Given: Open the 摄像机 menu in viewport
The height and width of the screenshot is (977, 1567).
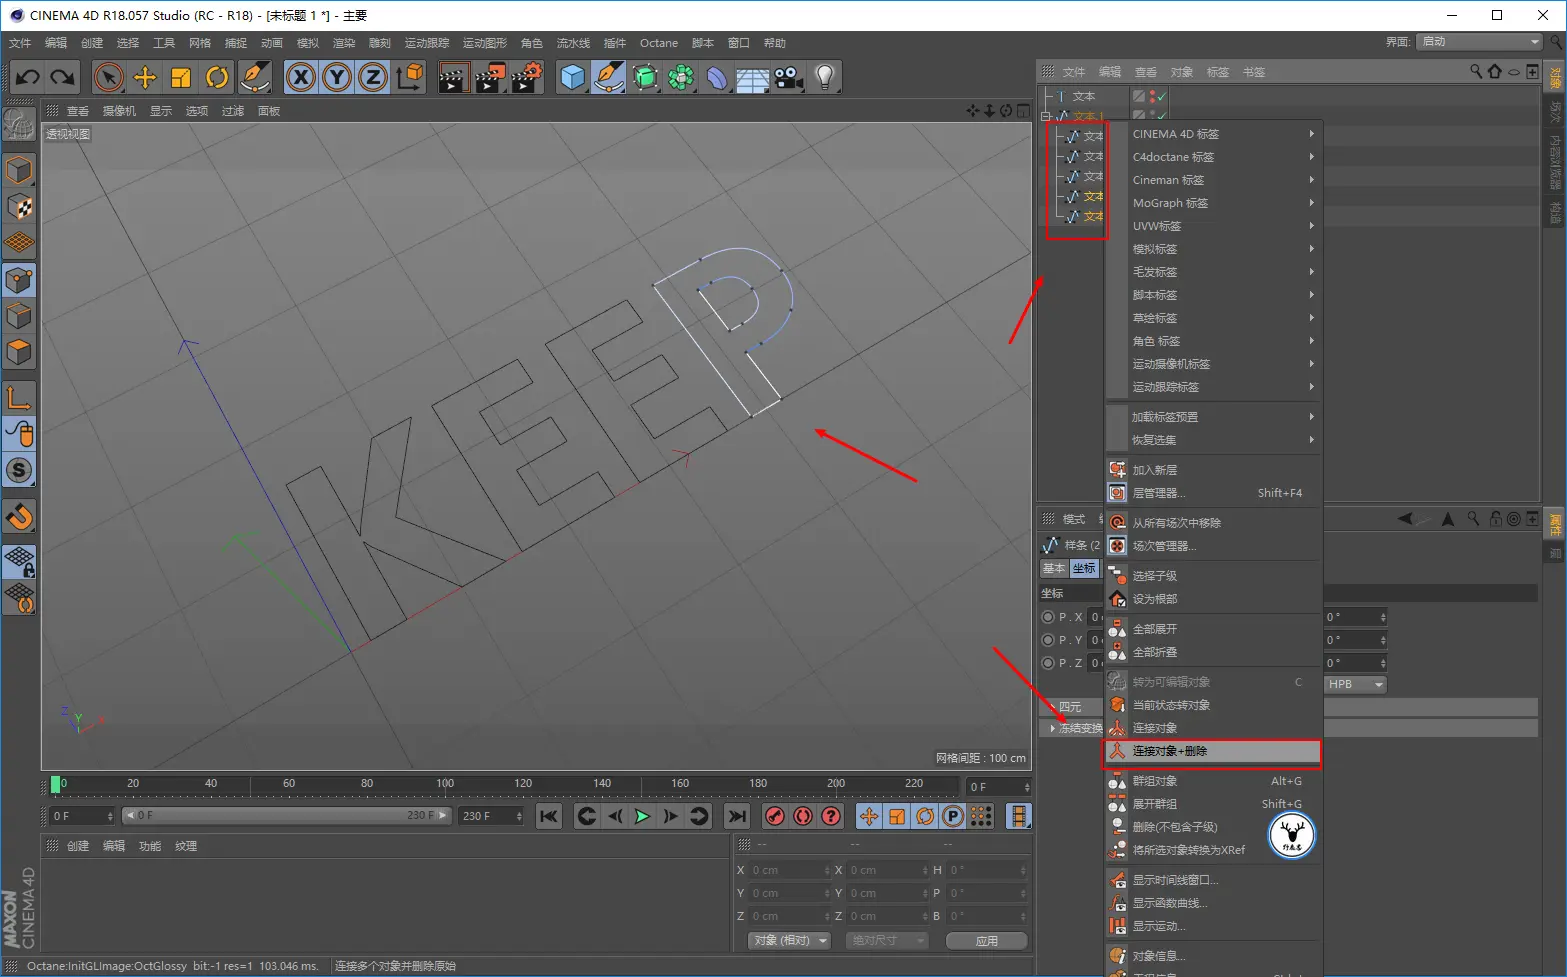Looking at the screenshot, I should 119,111.
